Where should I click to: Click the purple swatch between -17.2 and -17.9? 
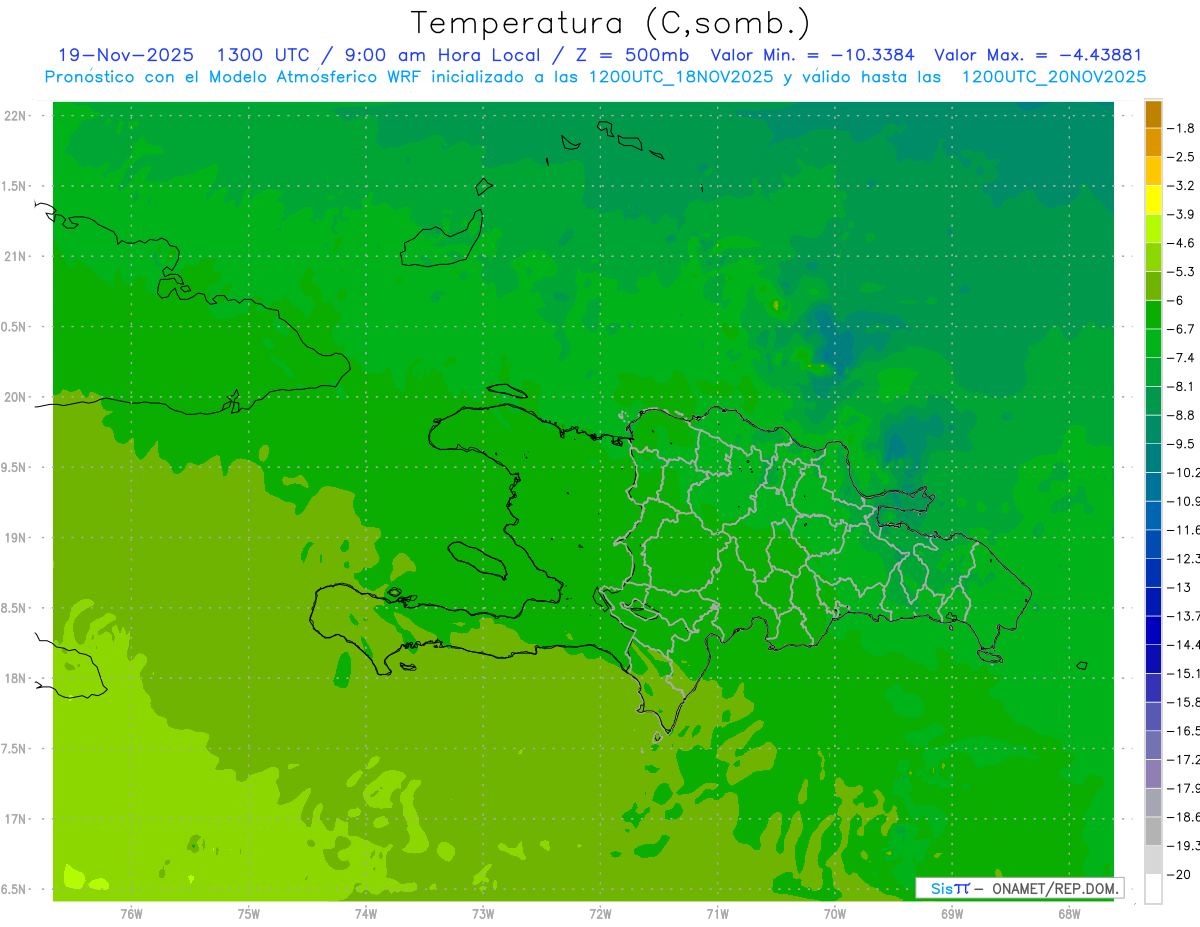tap(1153, 774)
